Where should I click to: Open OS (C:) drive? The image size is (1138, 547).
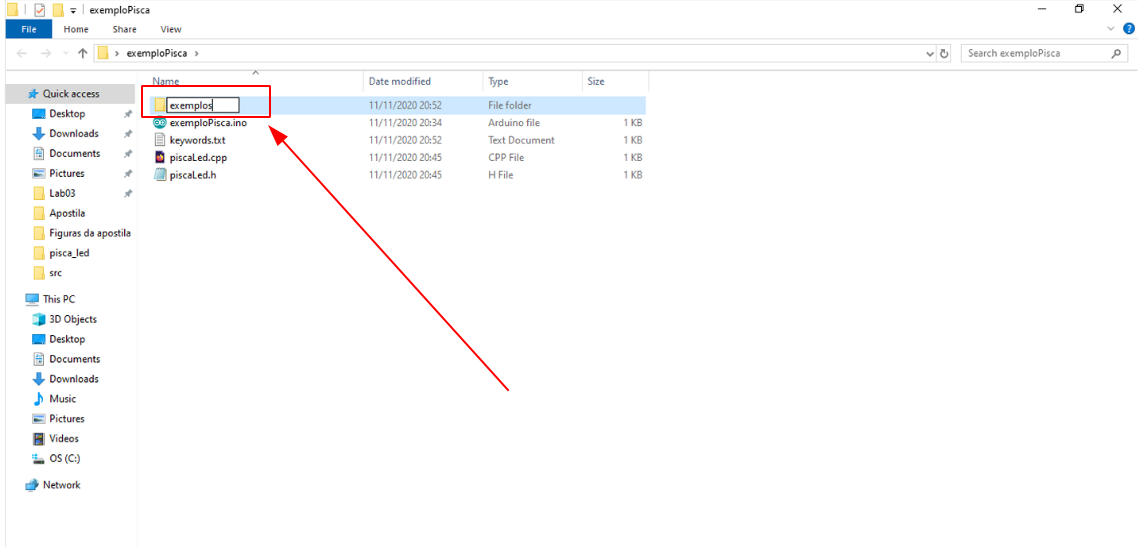tap(64, 458)
